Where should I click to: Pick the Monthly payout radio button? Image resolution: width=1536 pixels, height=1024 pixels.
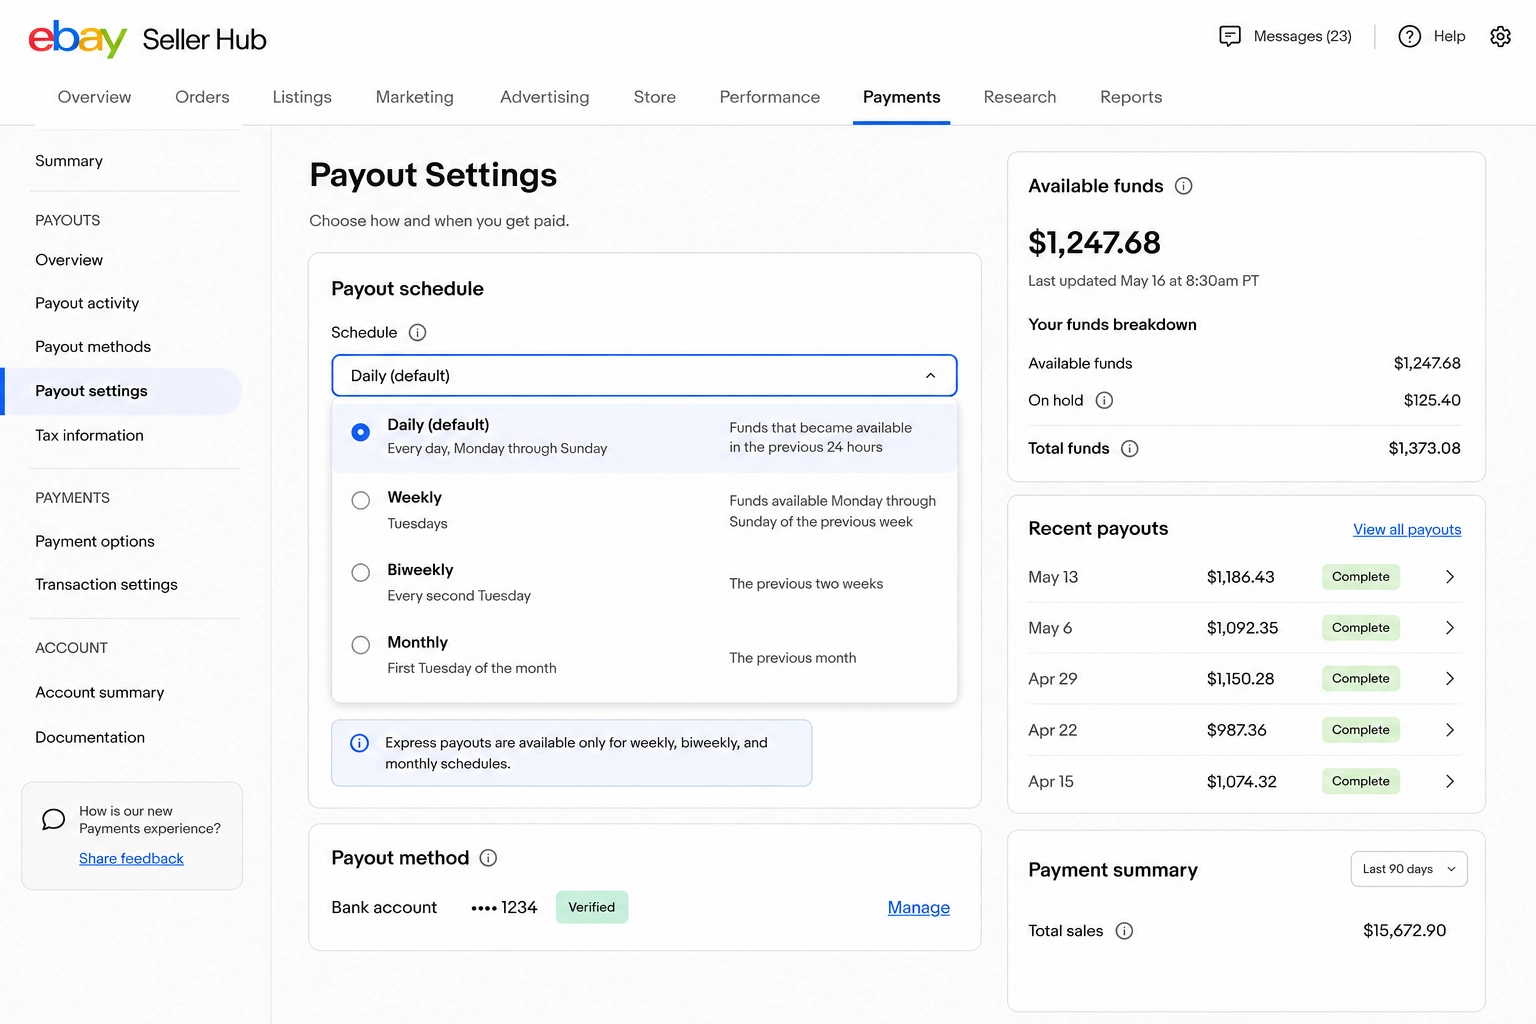click(x=361, y=645)
